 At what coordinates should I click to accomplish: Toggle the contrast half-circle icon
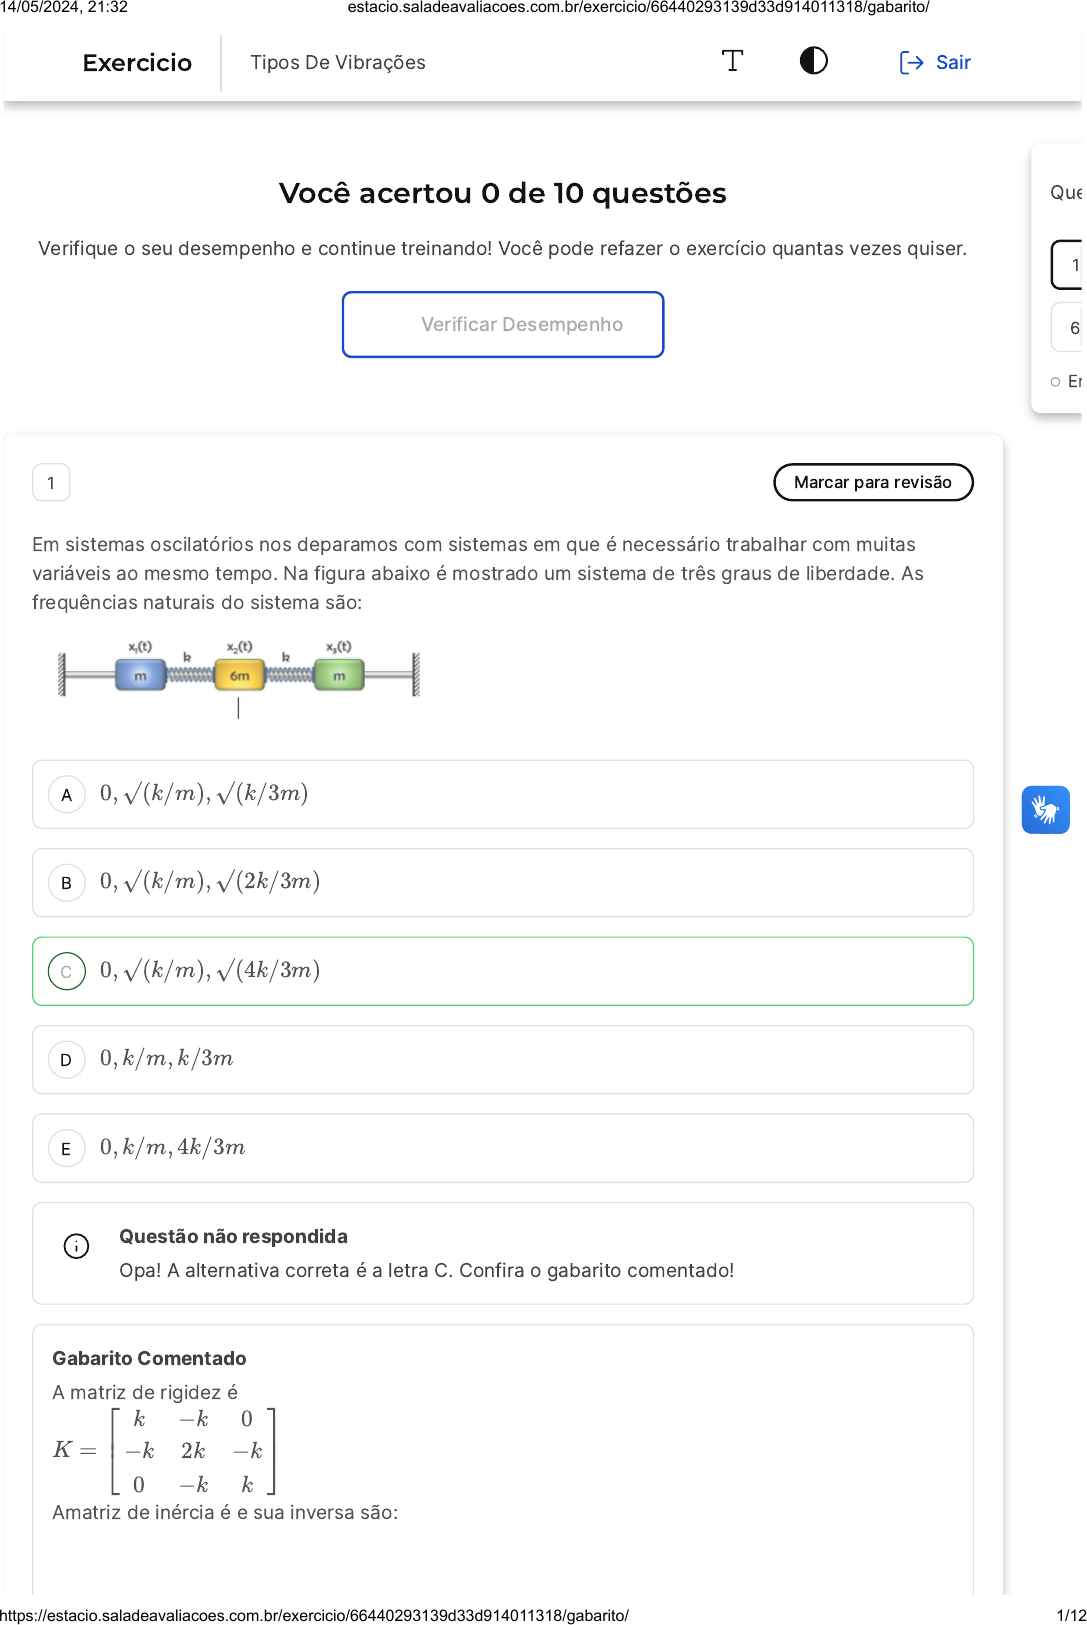[x=813, y=61]
